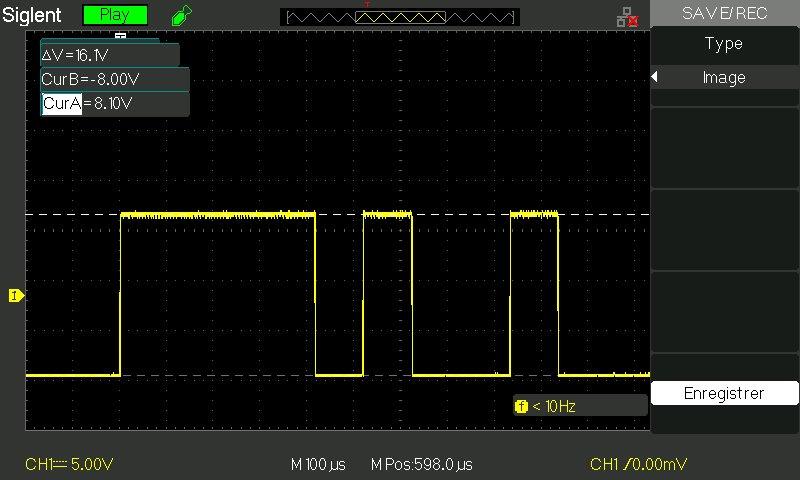Click the waveform memory overview bar
Image resolution: width=800 pixels, height=480 pixels.
400,17
